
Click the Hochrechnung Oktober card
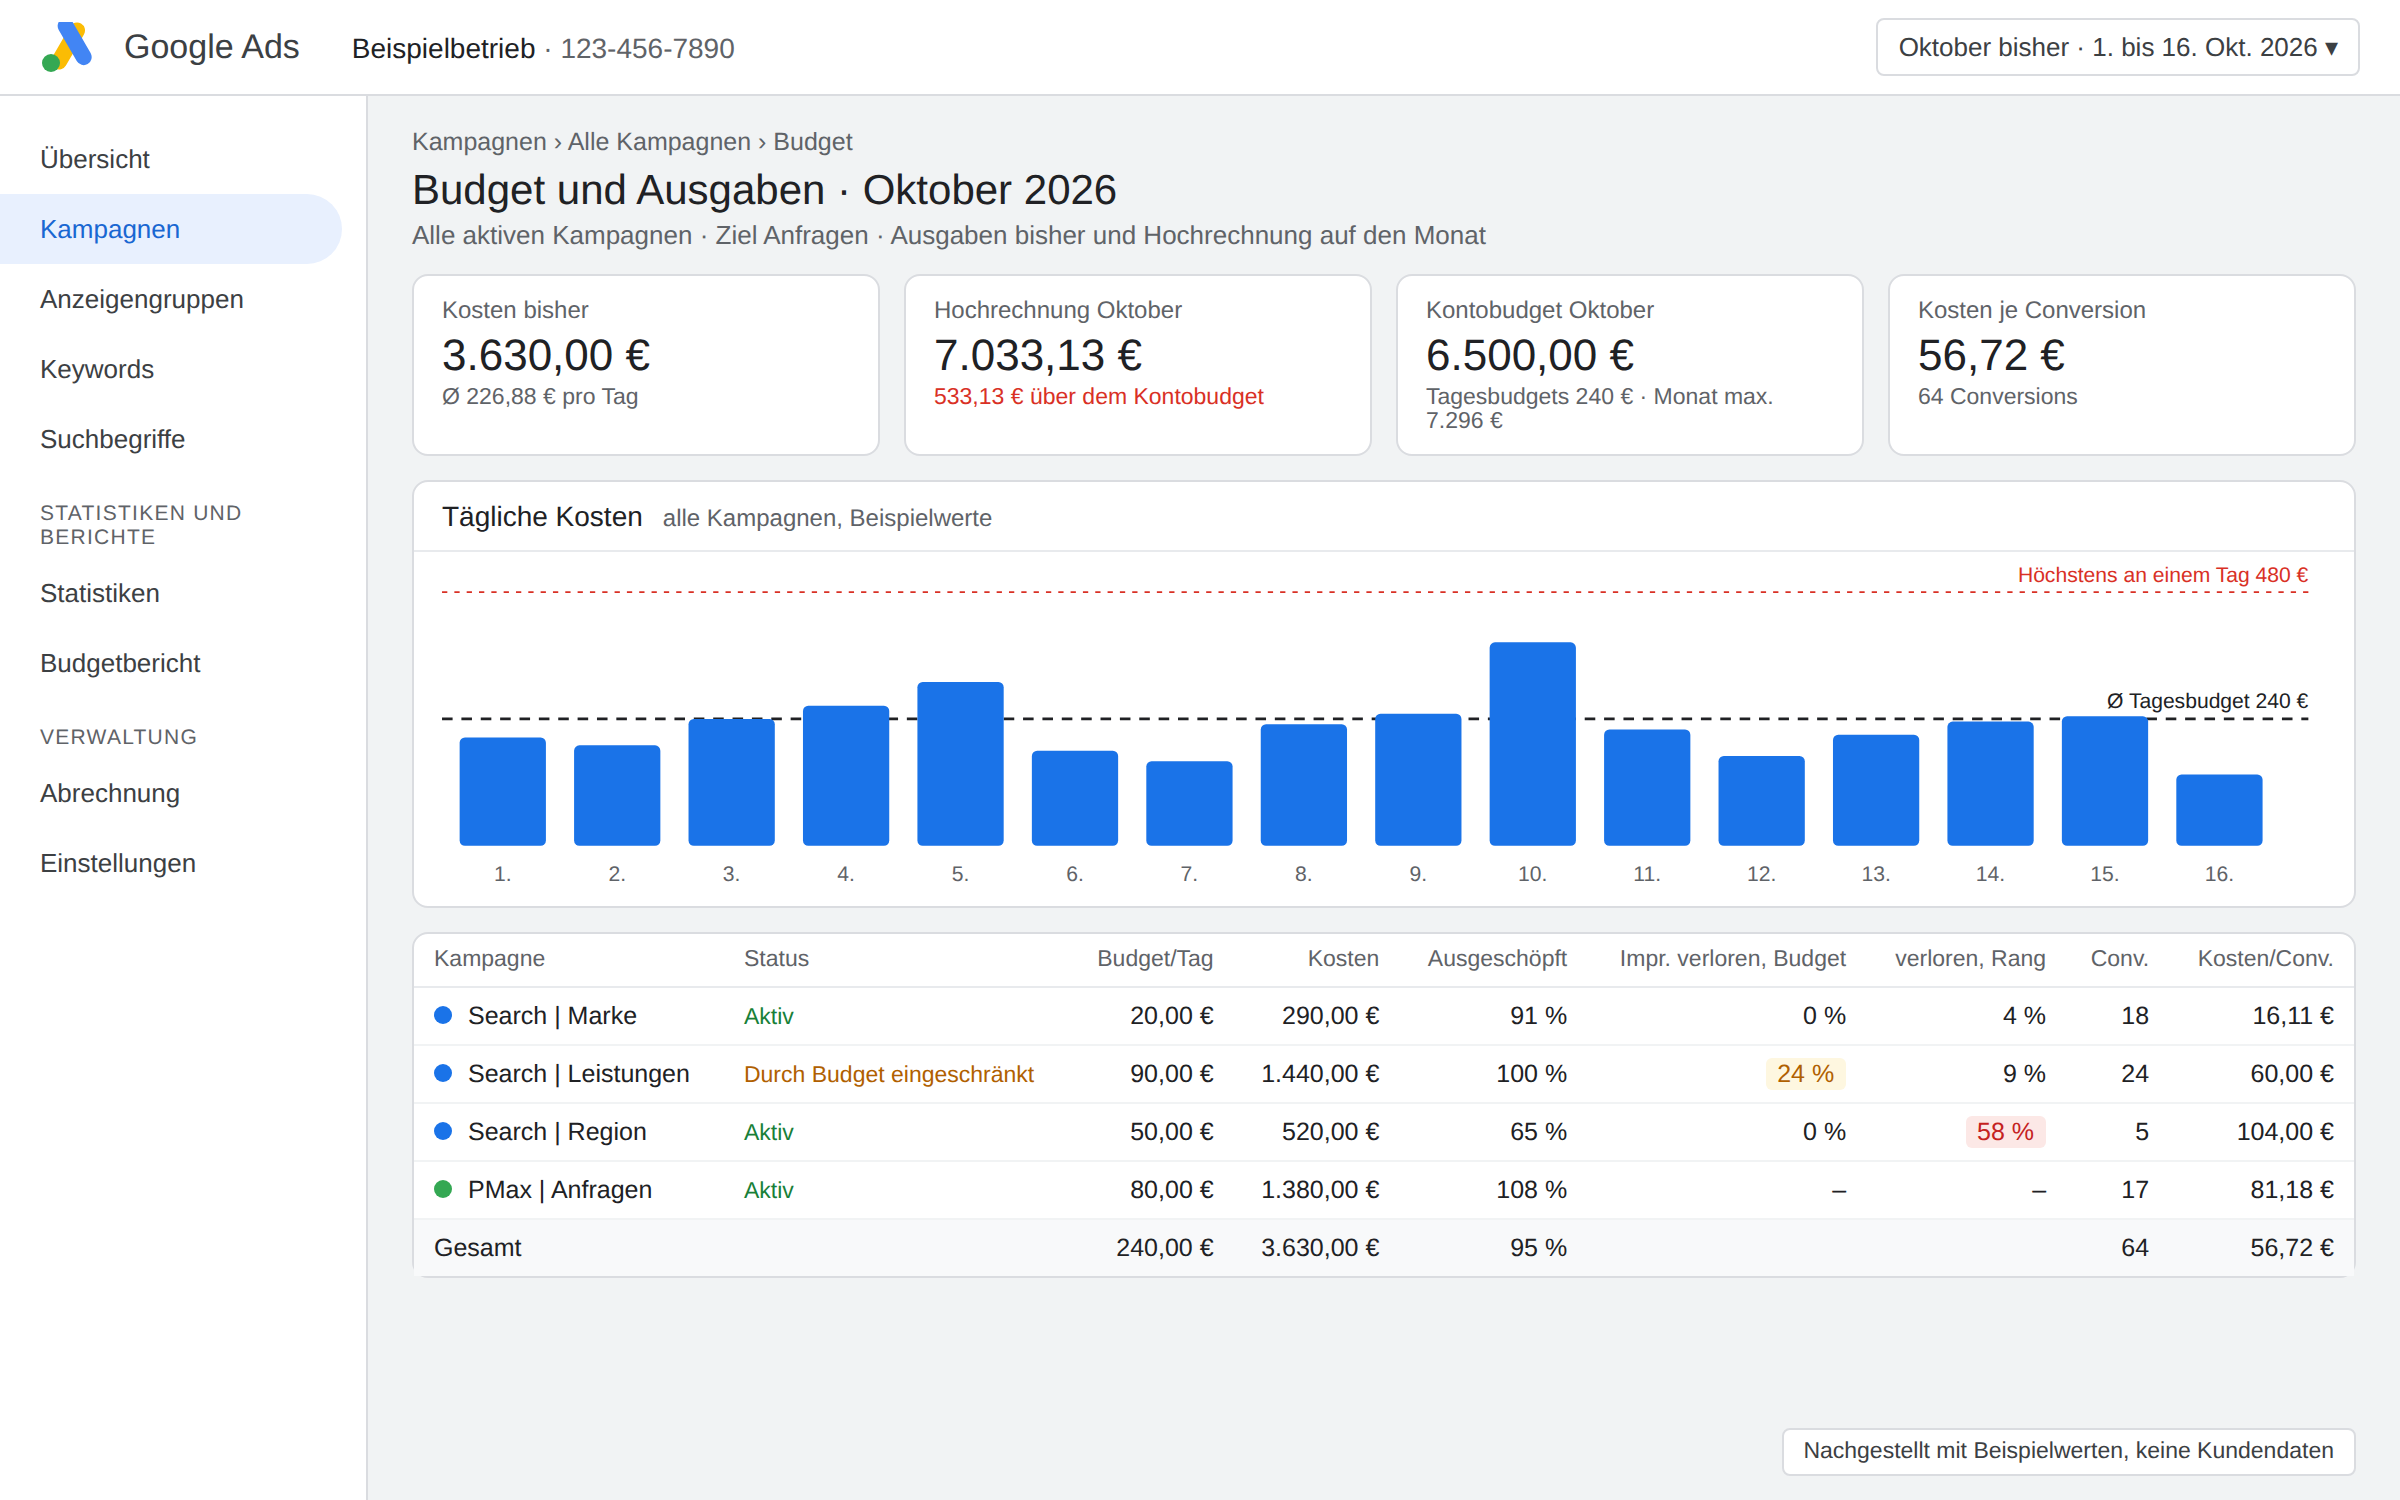1138,365
